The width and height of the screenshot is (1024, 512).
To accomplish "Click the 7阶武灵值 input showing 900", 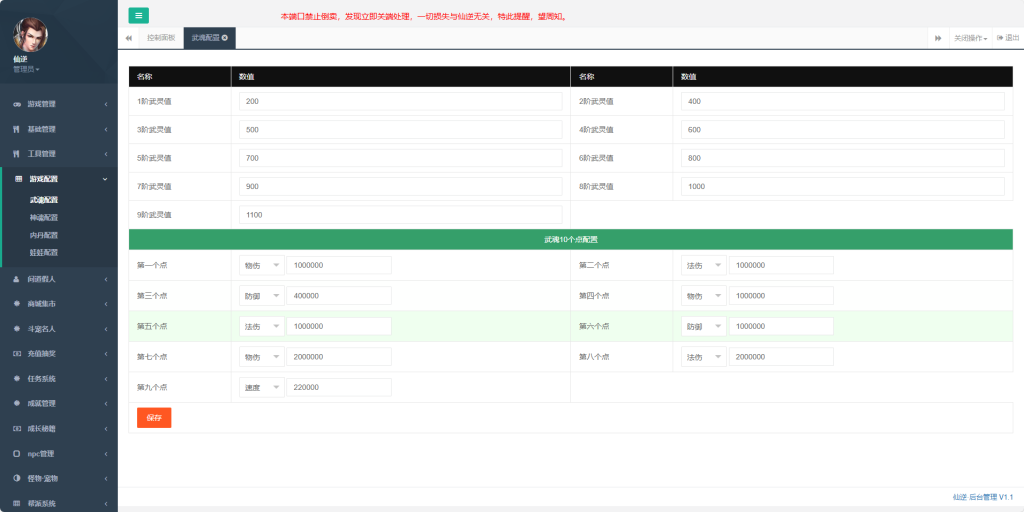I will point(400,186).
